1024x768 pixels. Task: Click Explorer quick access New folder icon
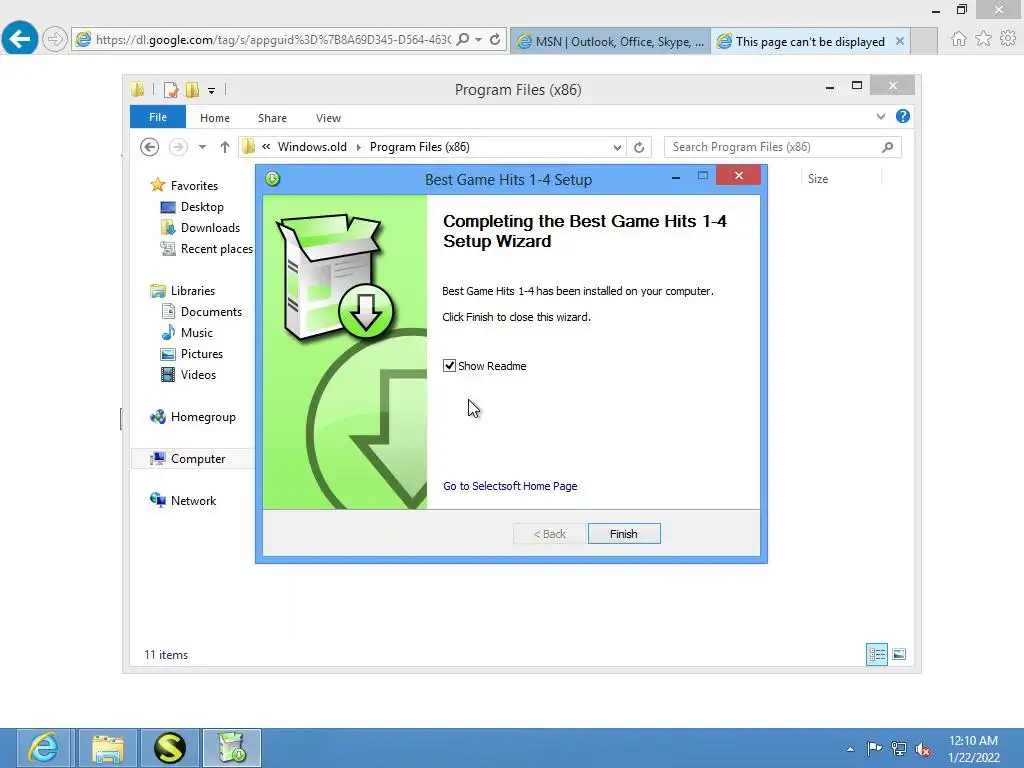192,89
